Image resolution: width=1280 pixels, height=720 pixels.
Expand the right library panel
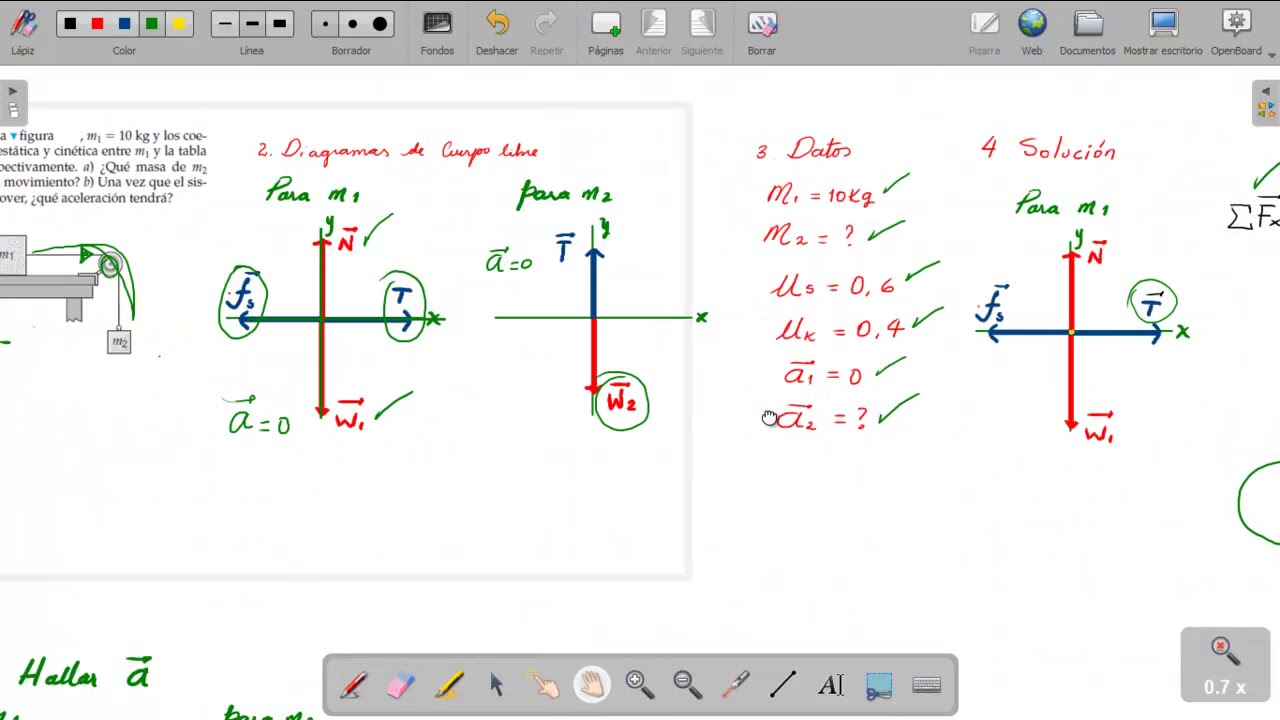(1266, 103)
